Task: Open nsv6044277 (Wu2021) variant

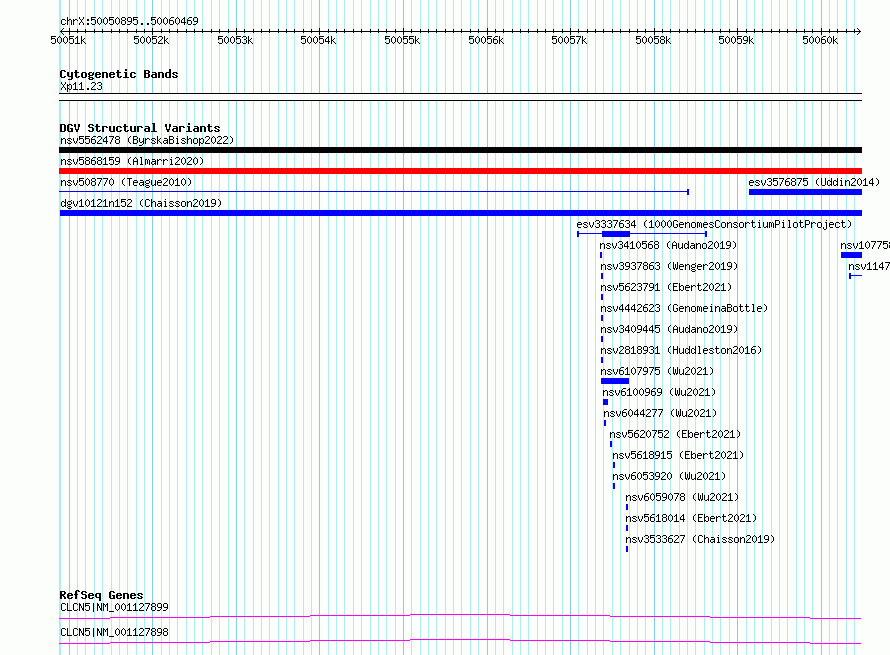Action: click(x=660, y=413)
